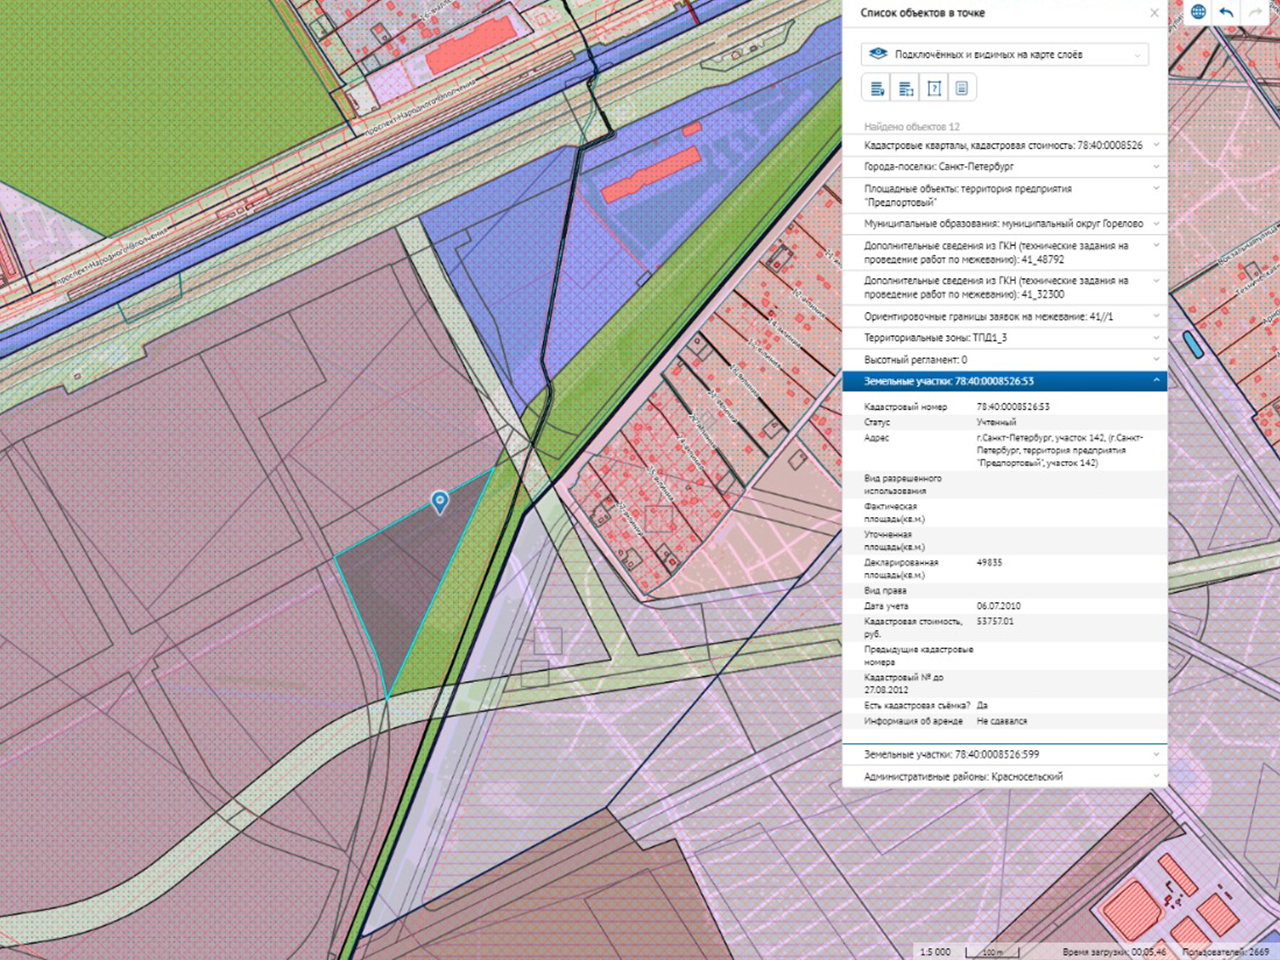The height and width of the screenshot is (960, 1280).
Task: Expand 'Территориальные зоны: ТПД1_3' row
Action: tap(1004, 338)
